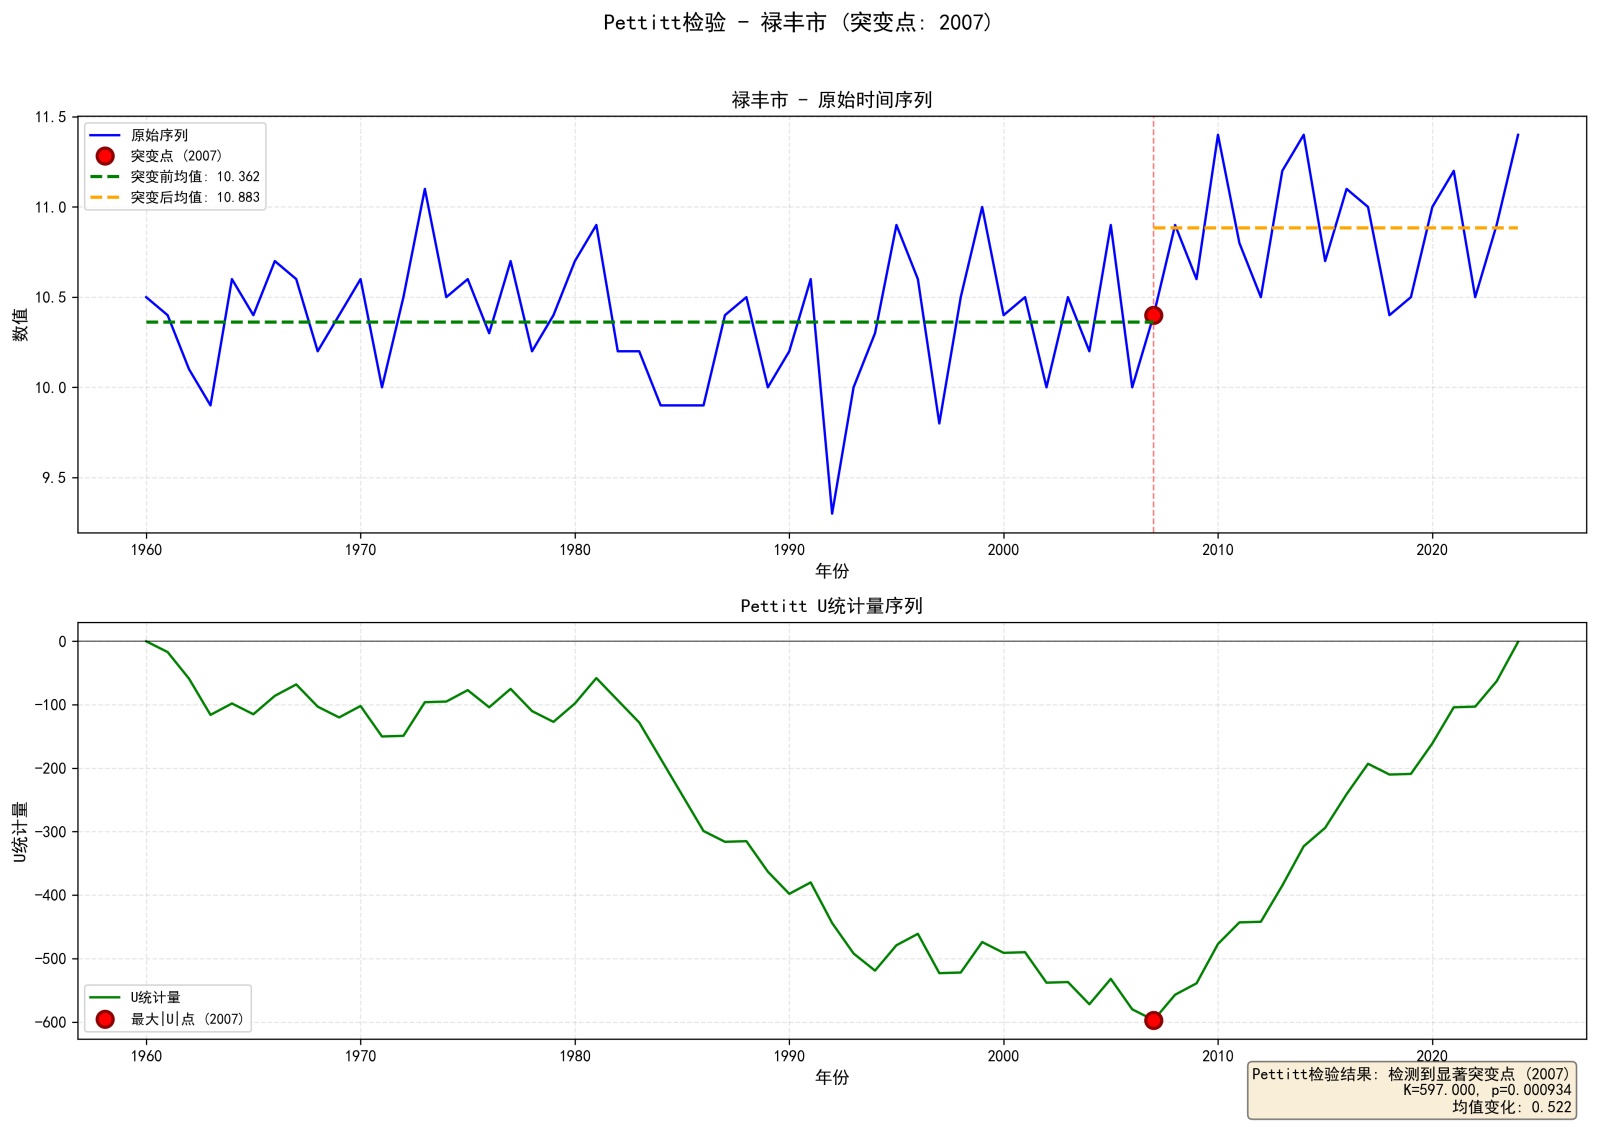Click the red max |U| marker on the green curve
This screenshot has width=1598, height=1126.
(x=1153, y=1020)
